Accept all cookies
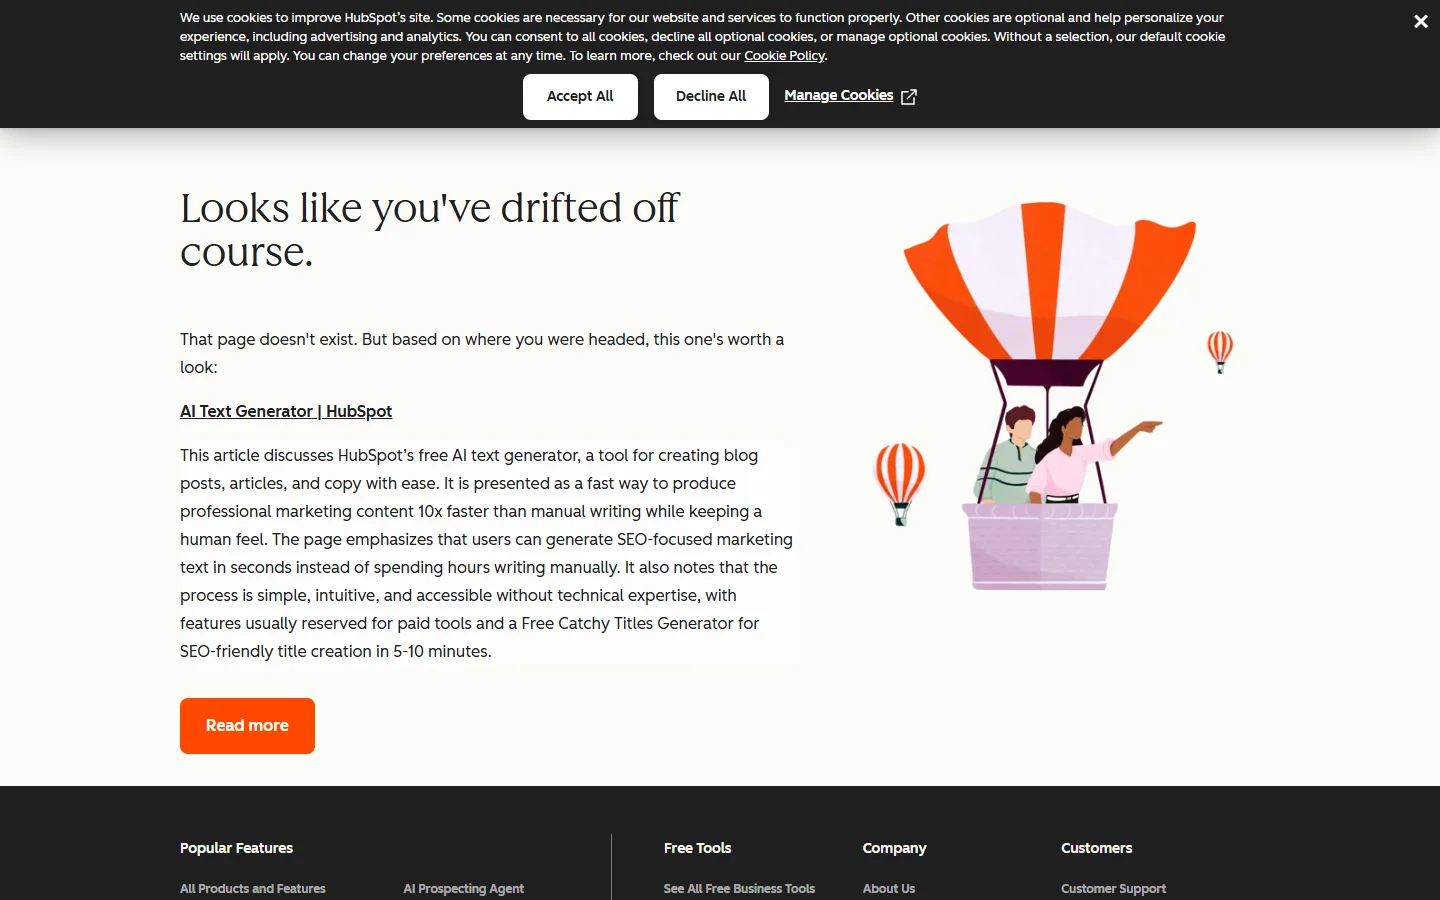This screenshot has height=900, width=1440. click(x=580, y=97)
